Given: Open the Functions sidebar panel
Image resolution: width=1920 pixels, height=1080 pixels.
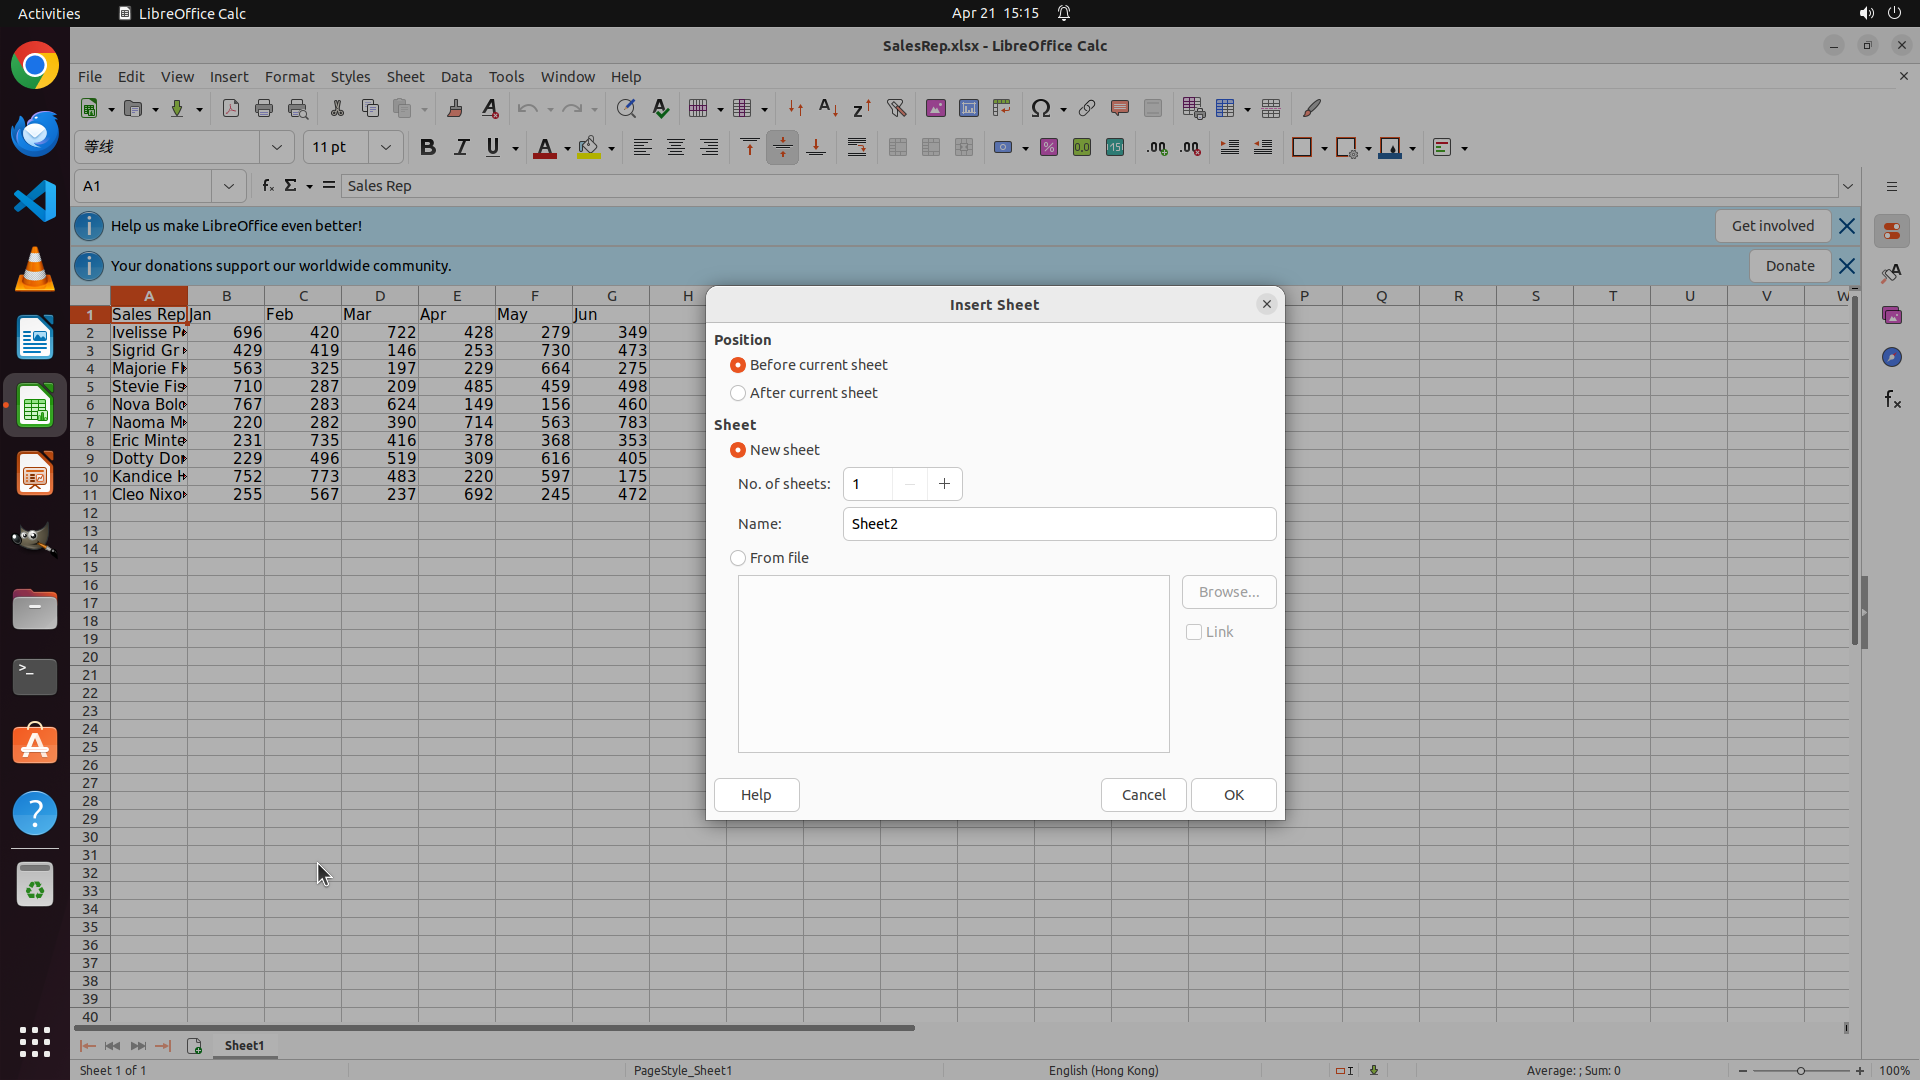Looking at the screenshot, I should click(x=1892, y=400).
